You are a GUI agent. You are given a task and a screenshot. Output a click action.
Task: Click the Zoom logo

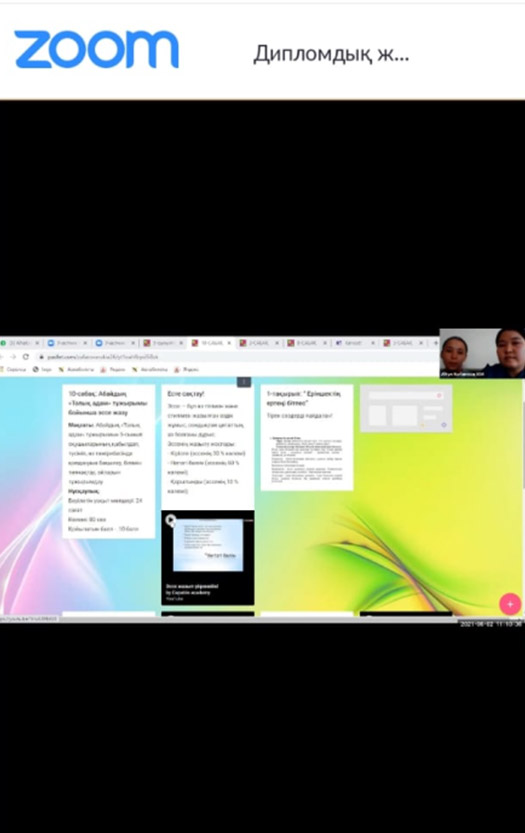(96, 49)
